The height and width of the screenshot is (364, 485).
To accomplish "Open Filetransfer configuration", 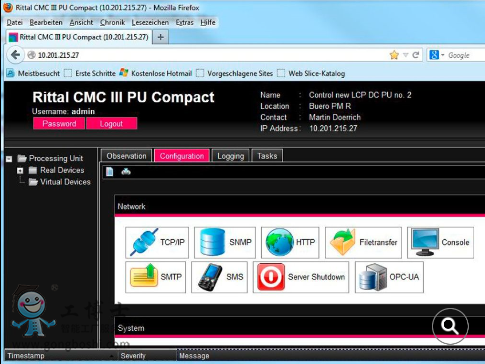I will 363,243.
